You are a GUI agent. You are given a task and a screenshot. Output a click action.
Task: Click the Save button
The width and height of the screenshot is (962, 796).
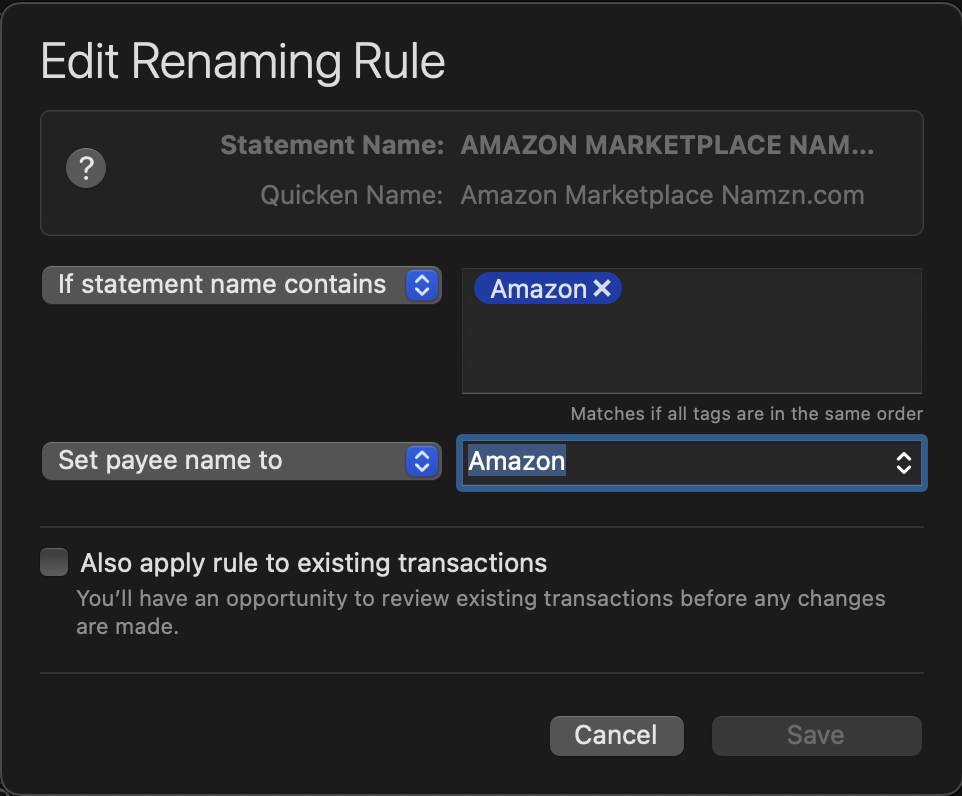pos(817,735)
